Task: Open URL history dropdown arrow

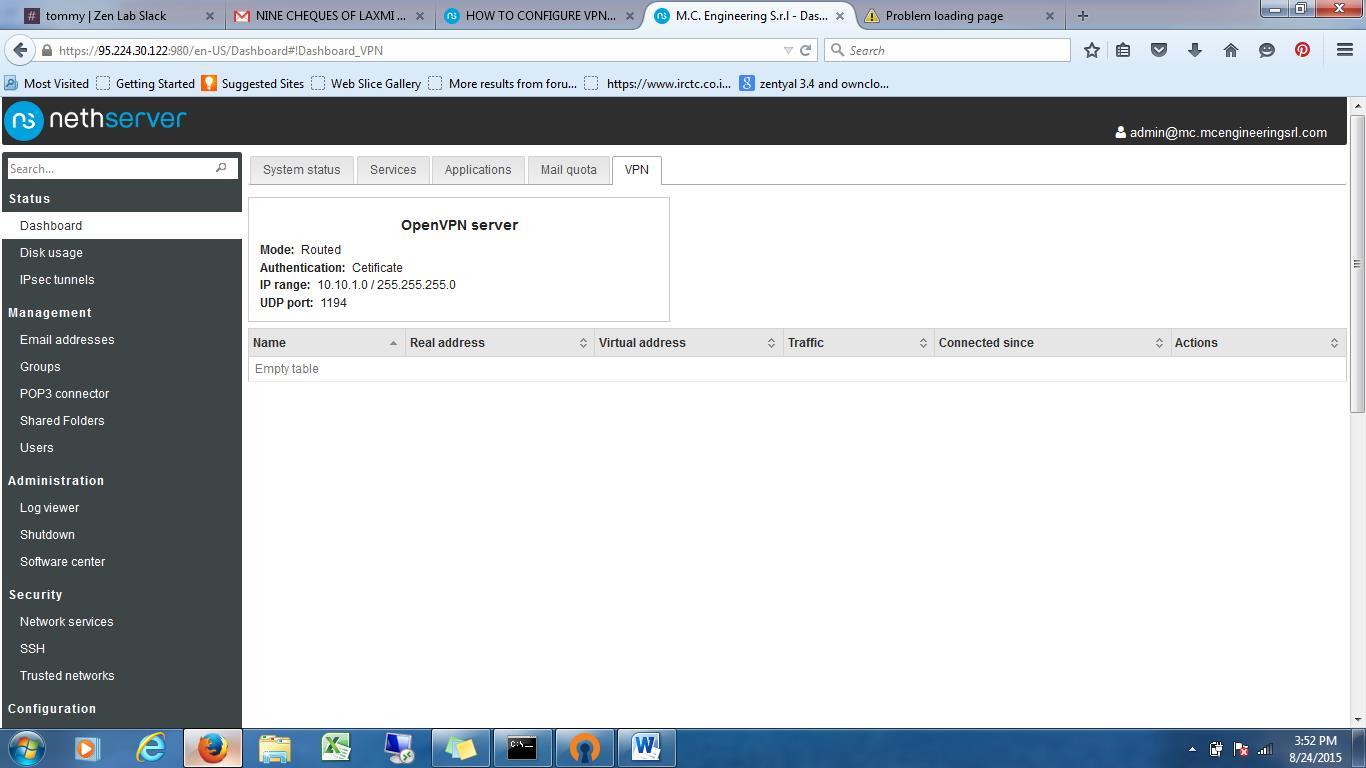Action: pyautogui.click(x=788, y=50)
